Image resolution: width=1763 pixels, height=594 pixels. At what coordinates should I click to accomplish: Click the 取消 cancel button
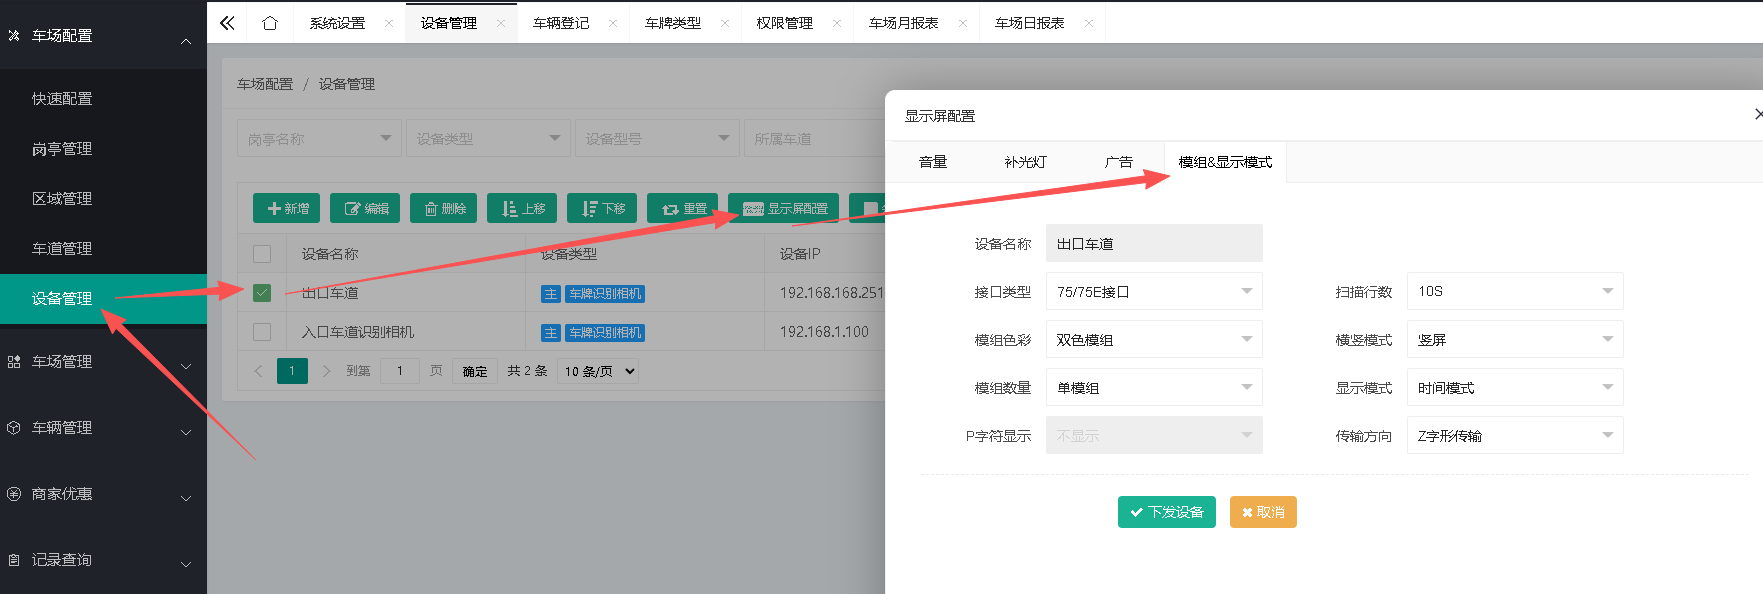pos(1263,512)
